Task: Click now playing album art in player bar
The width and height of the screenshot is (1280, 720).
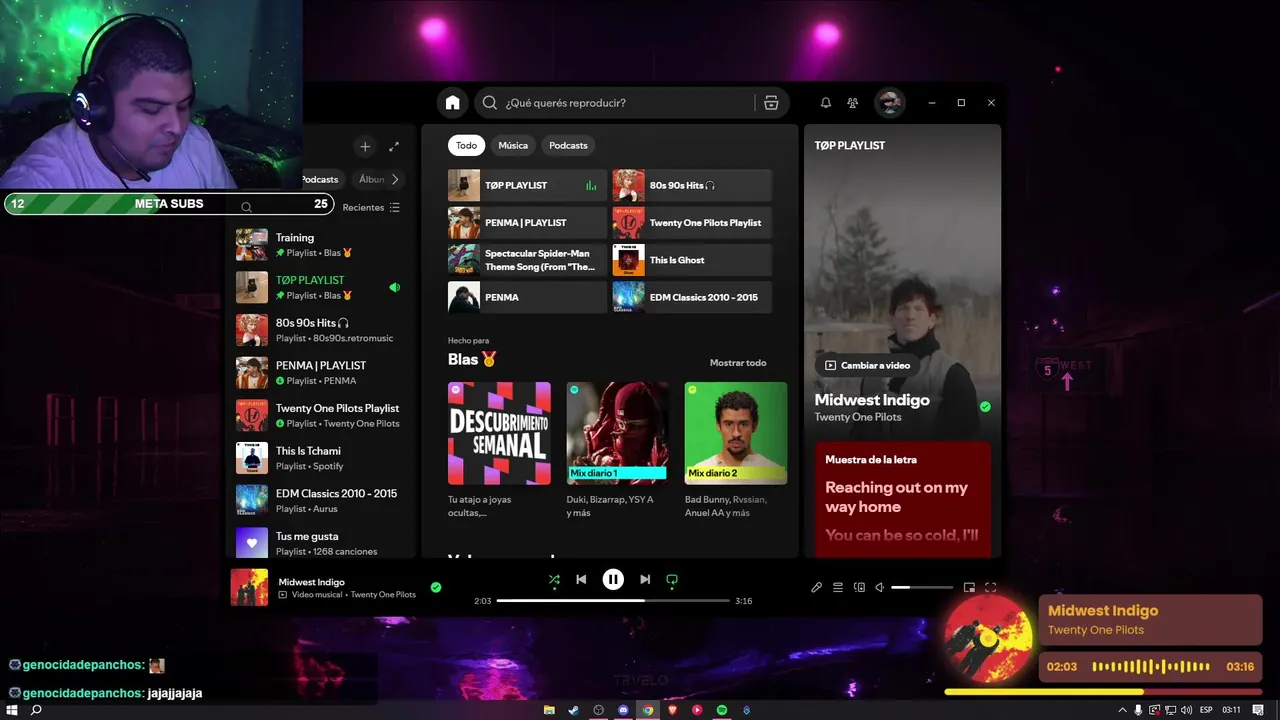Action: [x=250, y=588]
